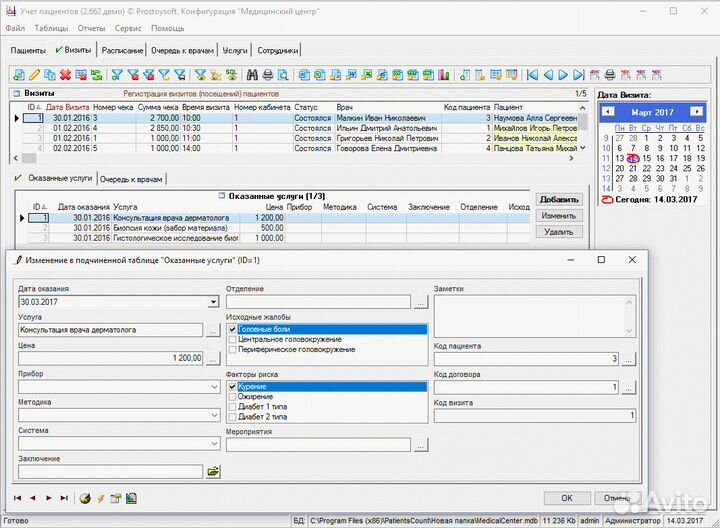Open the Отчеты menu

91,28
